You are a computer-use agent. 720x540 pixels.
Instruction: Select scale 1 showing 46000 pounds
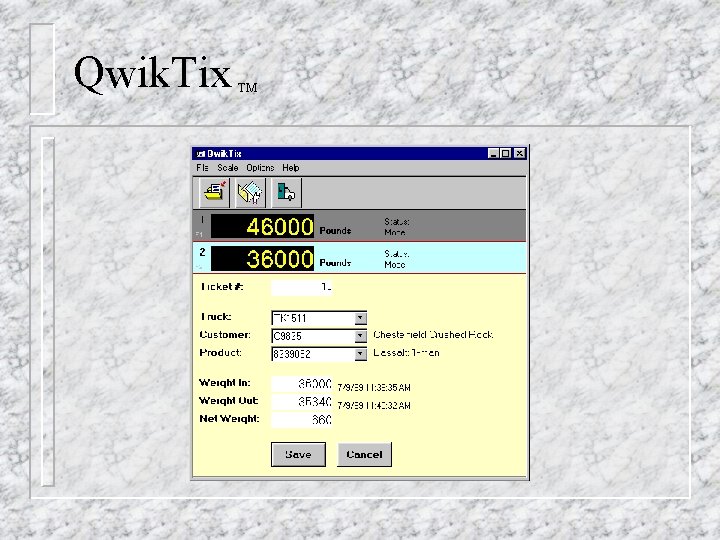[359, 226]
